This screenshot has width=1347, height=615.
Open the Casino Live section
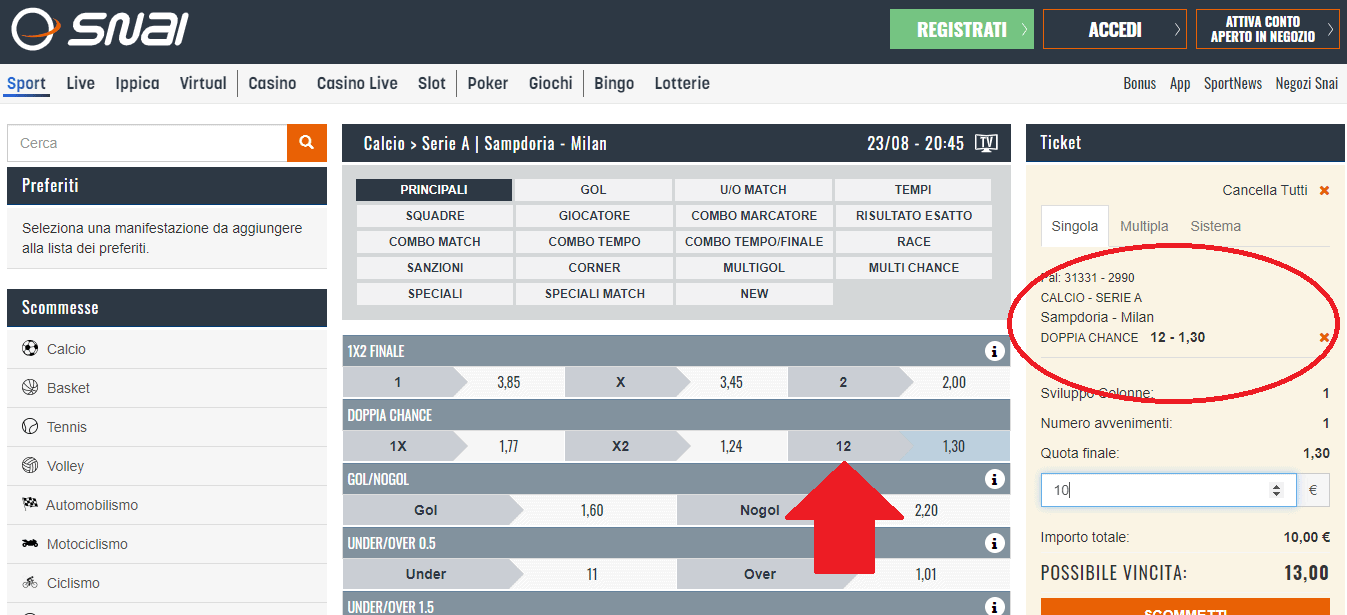[x=357, y=83]
